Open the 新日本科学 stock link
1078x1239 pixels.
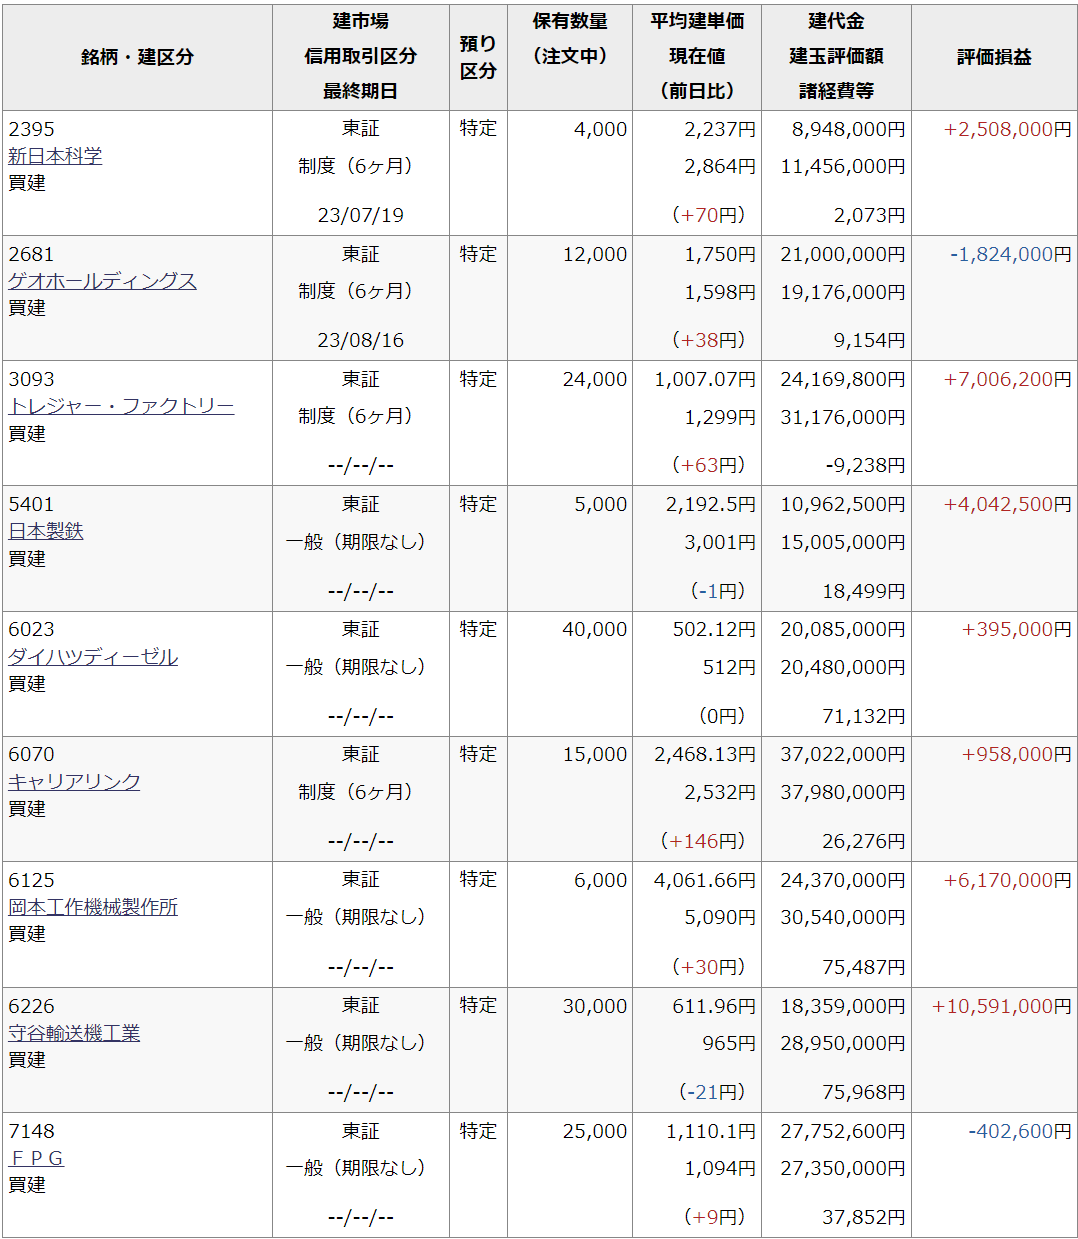[55, 156]
